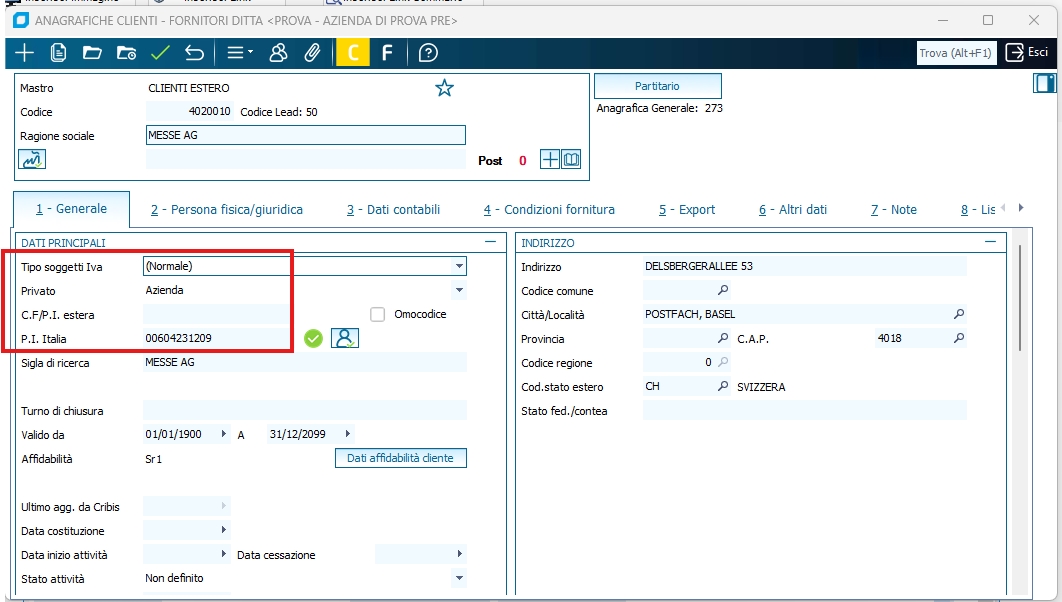1062x602 pixels.
Task: Click the question mark help icon
Action: [428, 53]
